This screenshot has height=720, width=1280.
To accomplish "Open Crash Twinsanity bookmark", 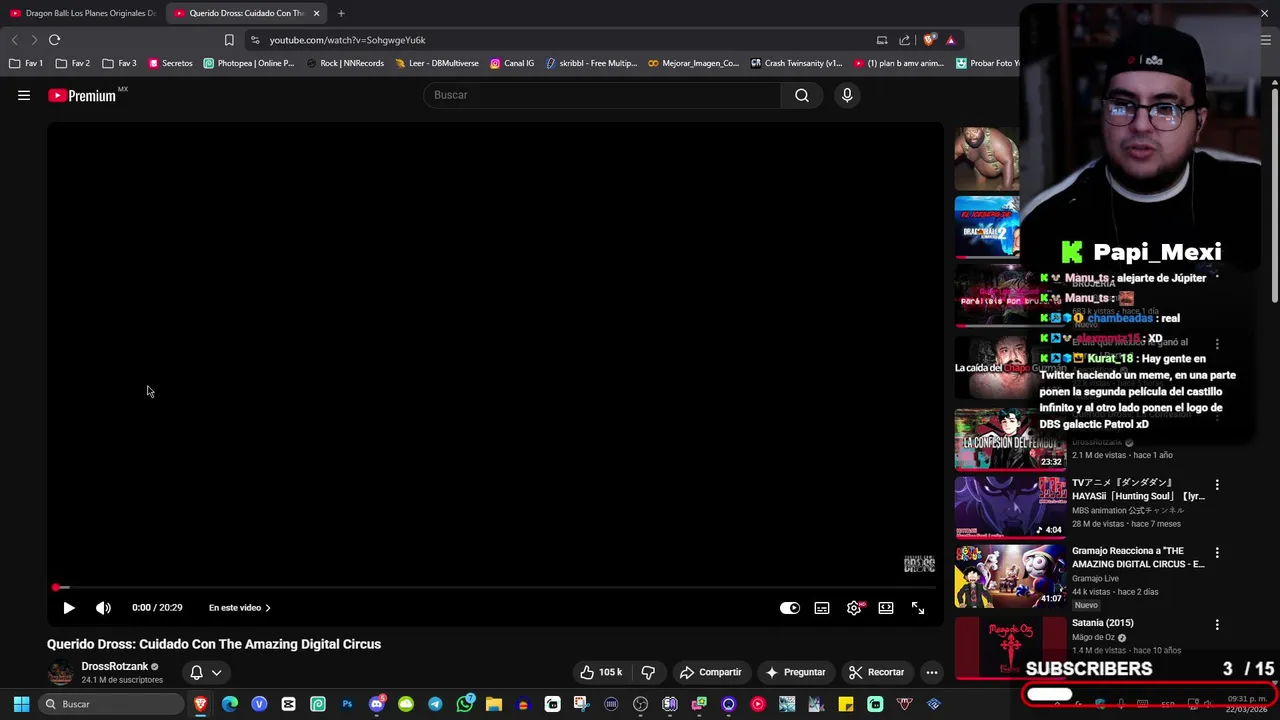I will [x=797, y=63].
